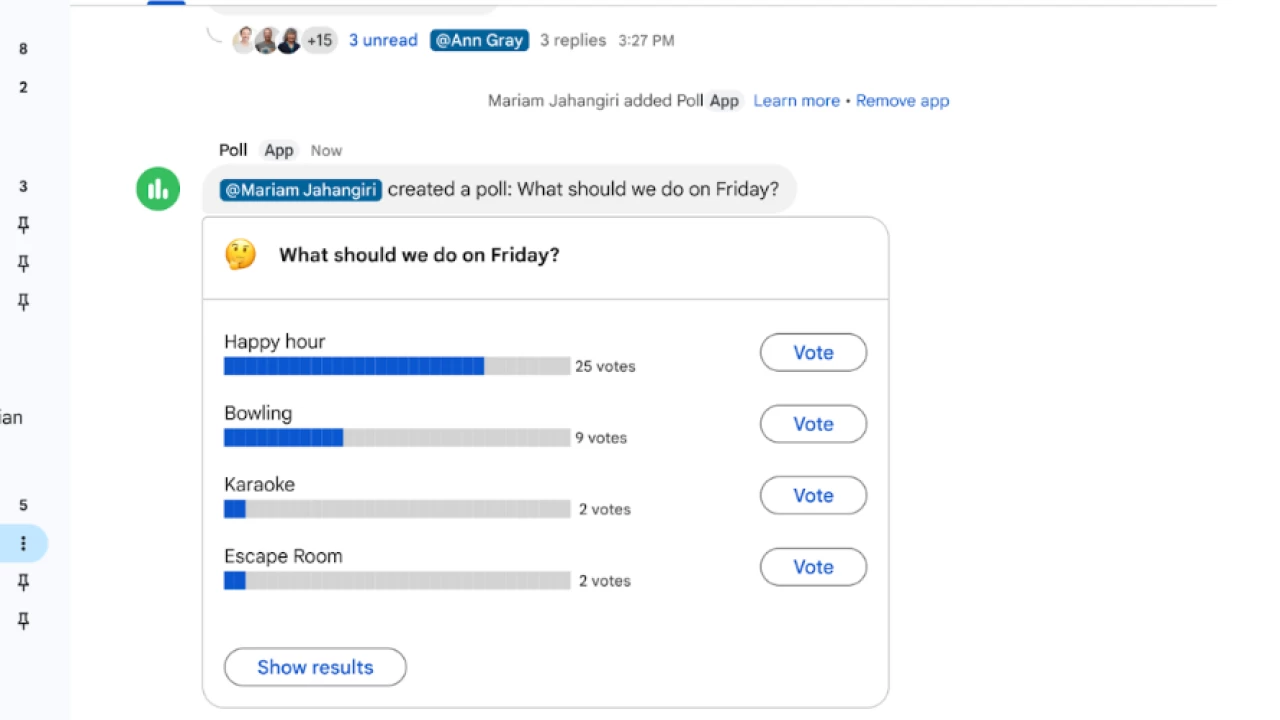The image size is (1280, 720).
Task: Open the three-dot more options in sidebar
Action: pyautogui.click(x=23, y=544)
